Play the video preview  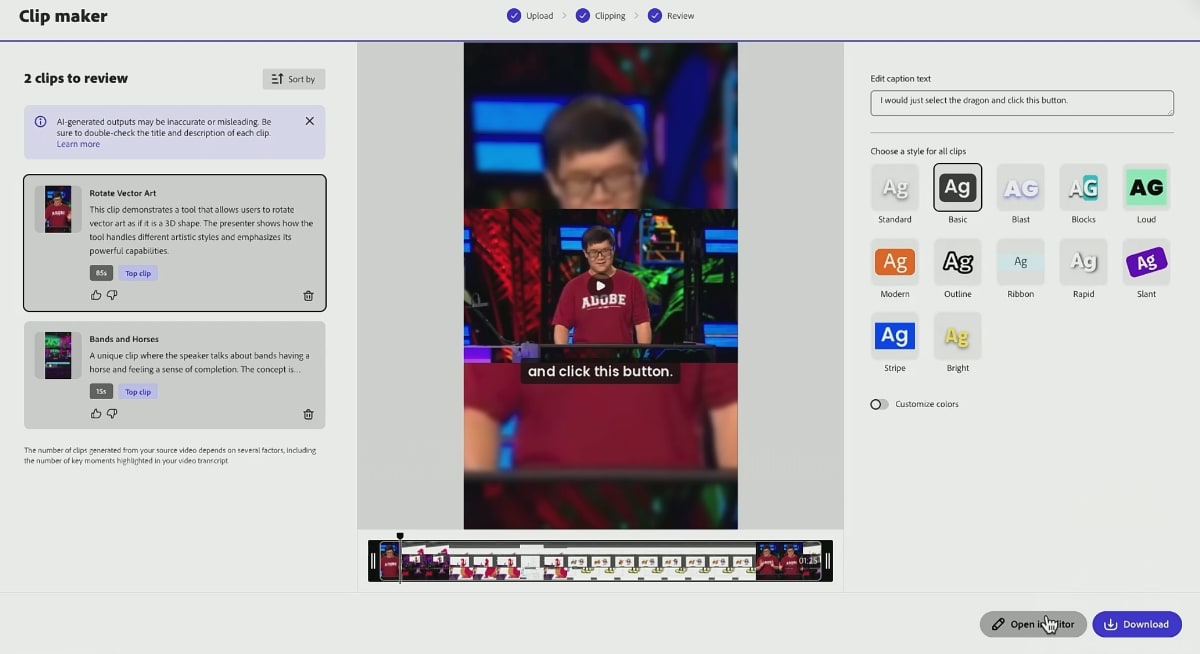tap(600, 286)
